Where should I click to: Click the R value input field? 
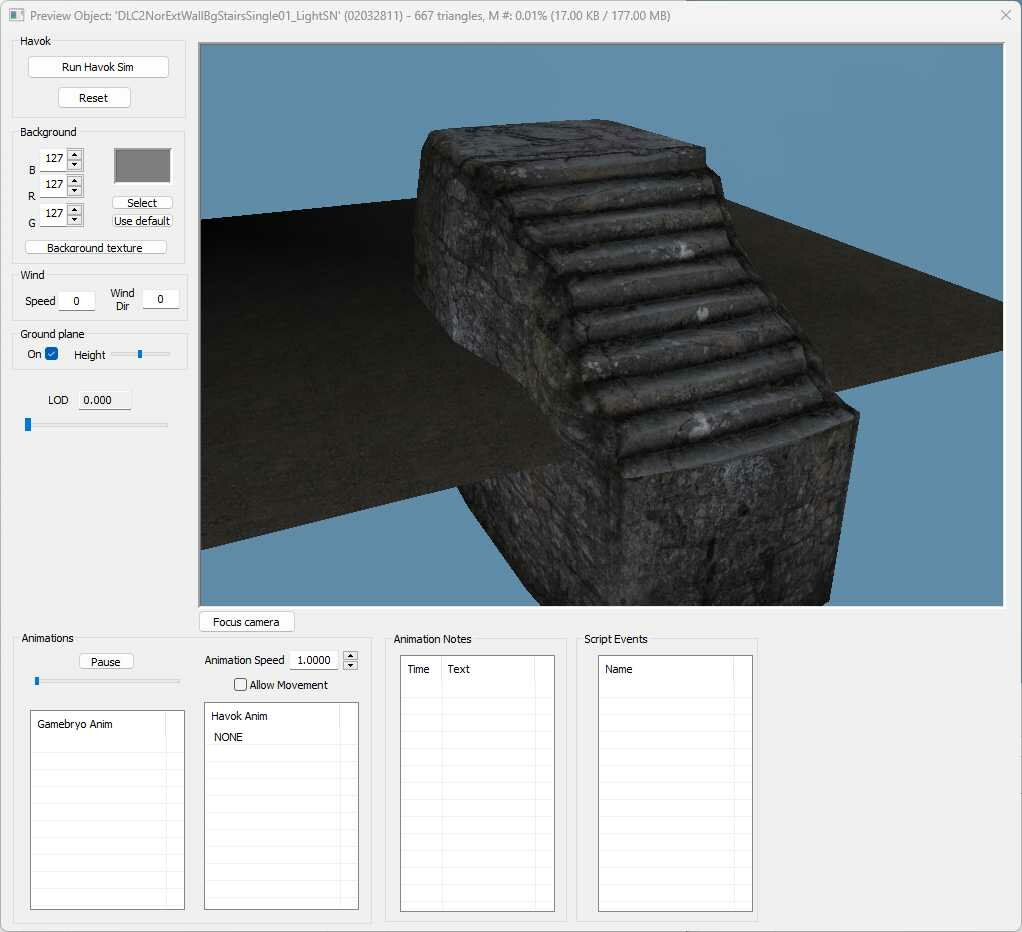click(x=53, y=184)
